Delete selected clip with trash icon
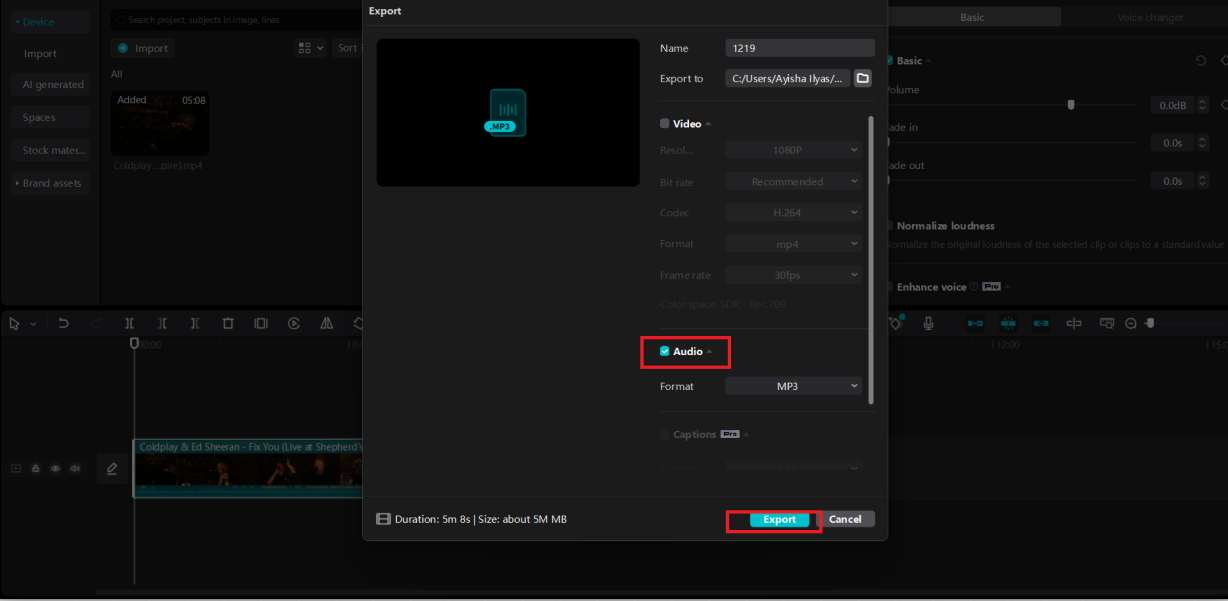1228x601 pixels. coord(228,323)
